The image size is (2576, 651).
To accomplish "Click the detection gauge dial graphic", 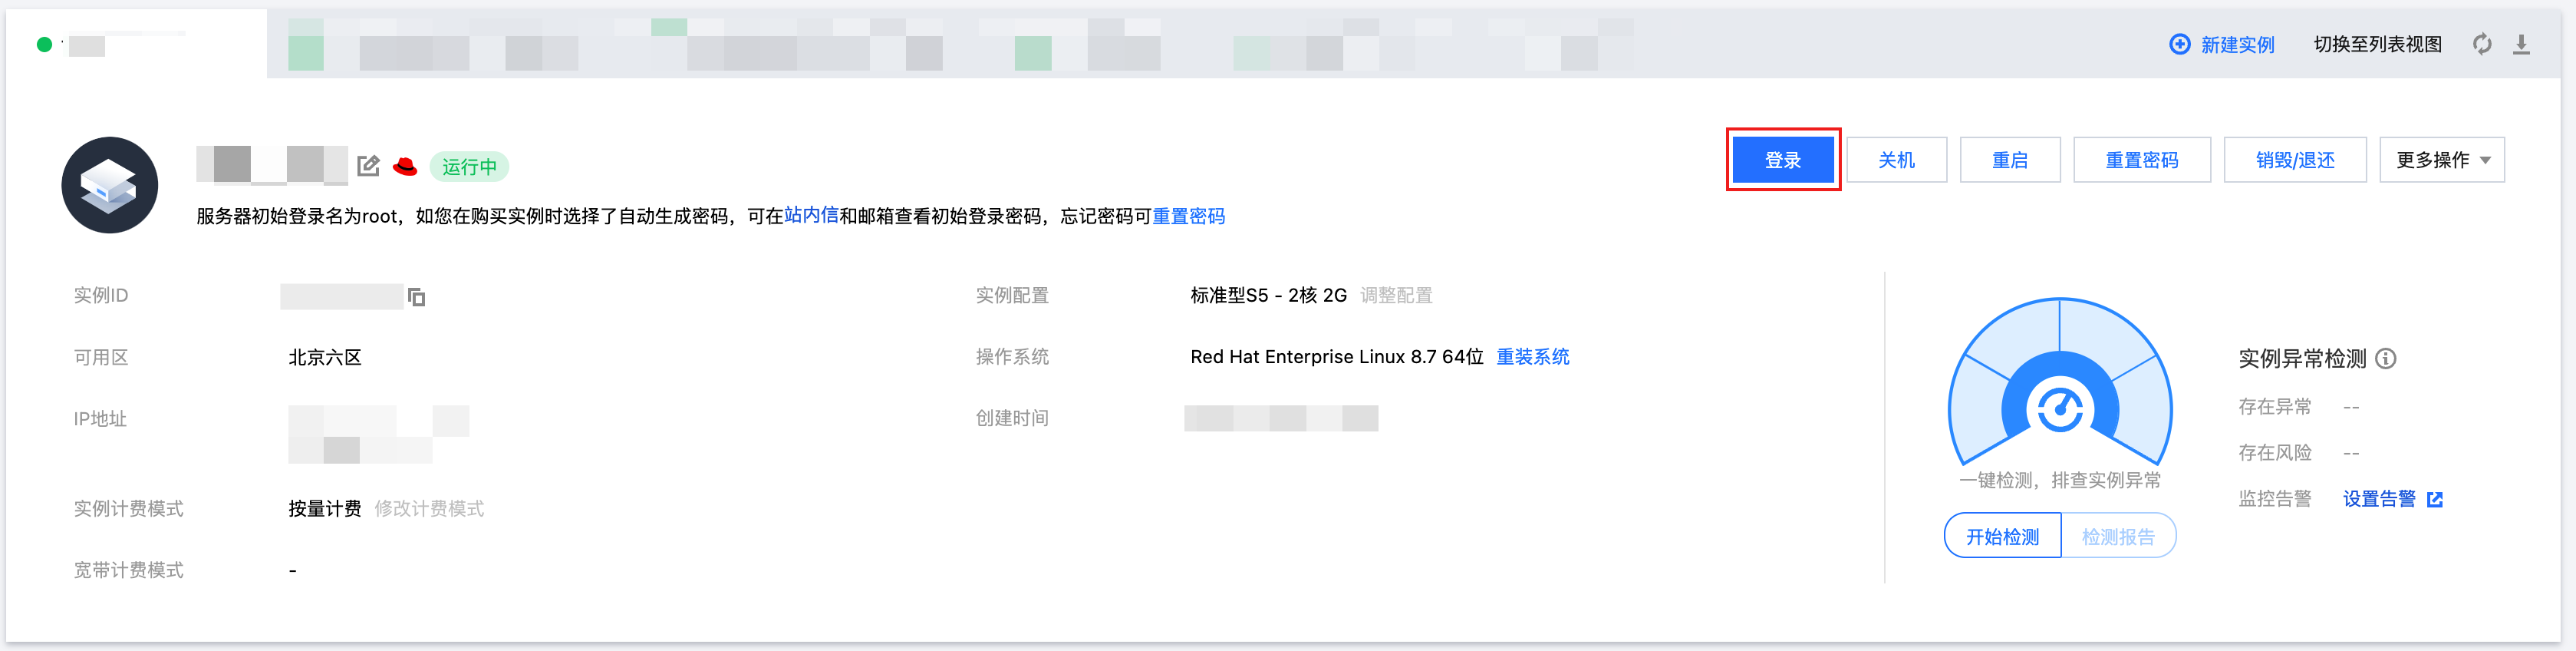I will 2060,385.
